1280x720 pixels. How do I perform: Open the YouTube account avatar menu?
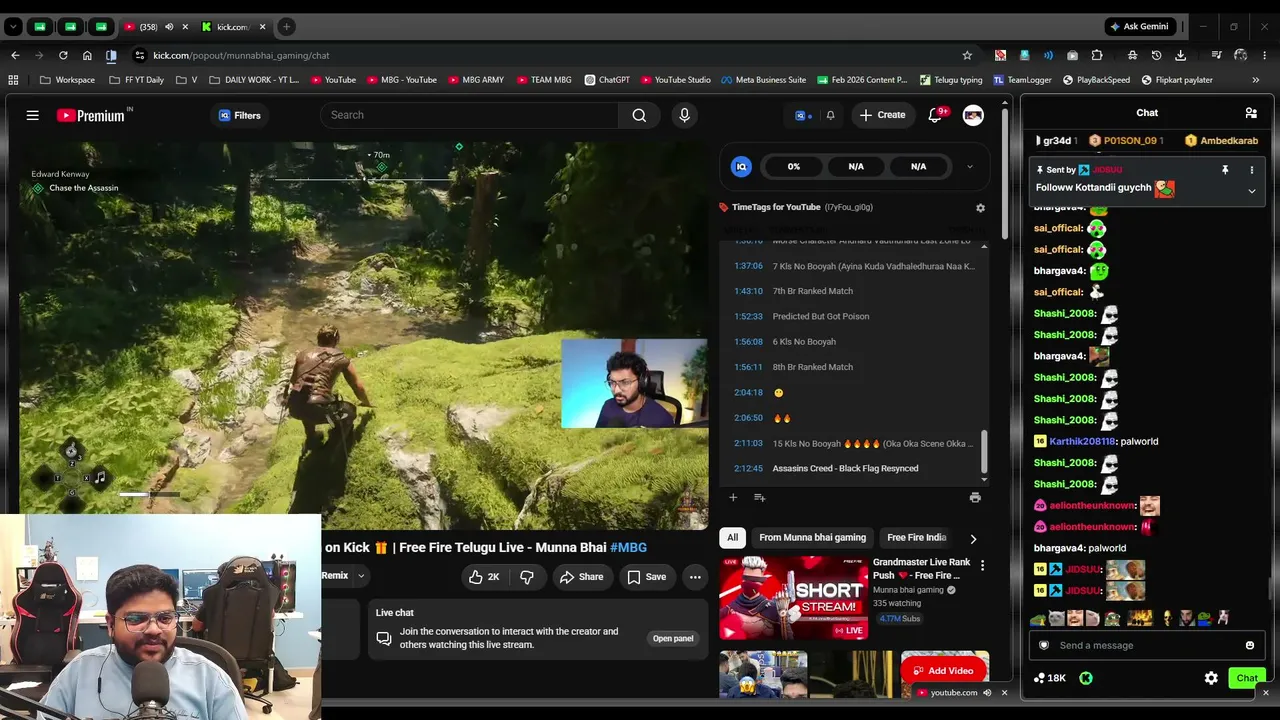[973, 115]
